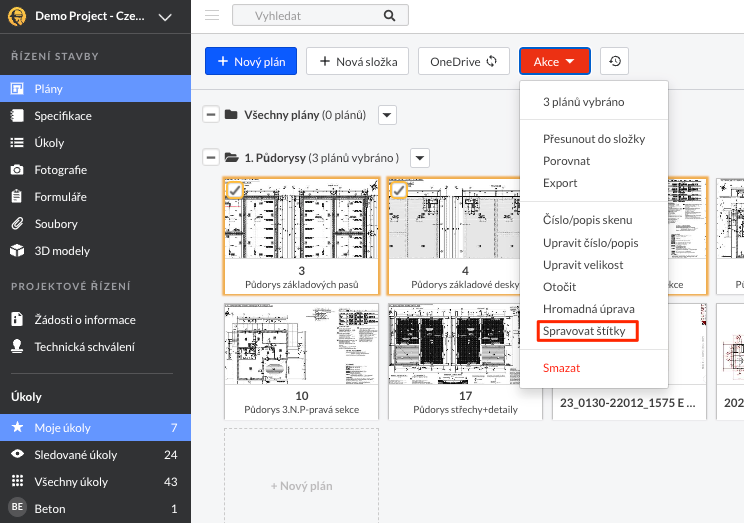Viewport: 744px width, 523px height.
Task: Click the Soubory paperclip icon
Action: [x=17, y=224]
